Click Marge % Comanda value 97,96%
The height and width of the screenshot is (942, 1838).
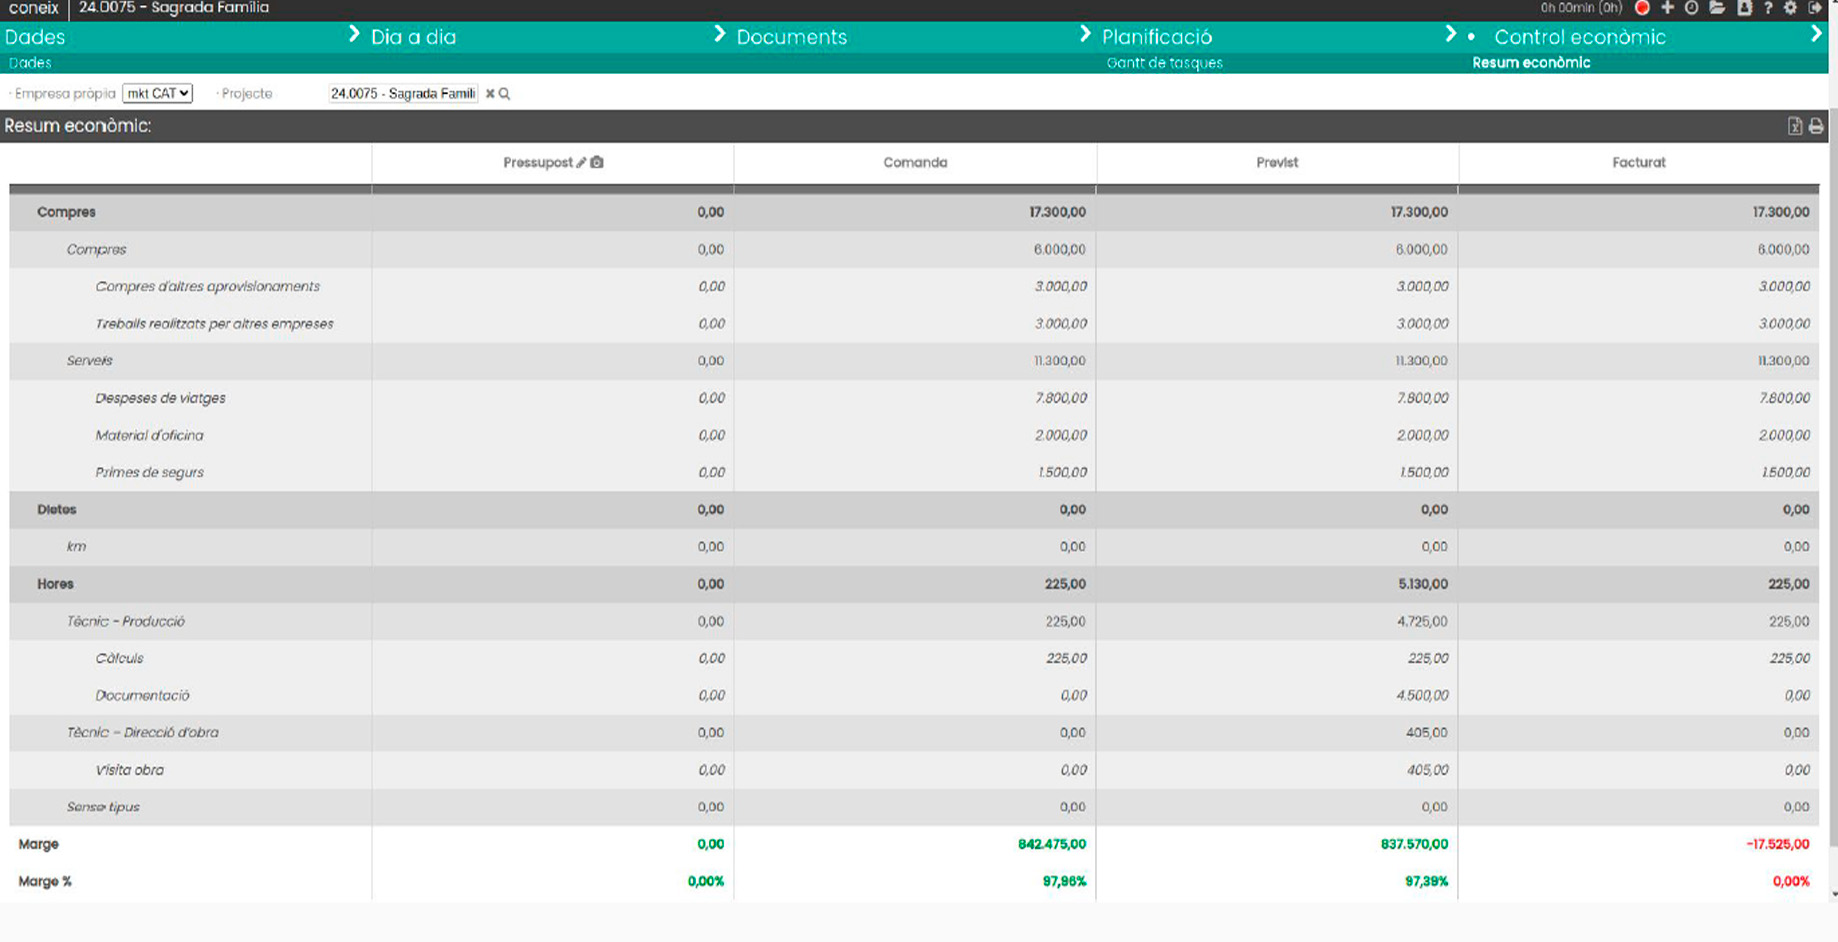click(1064, 881)
